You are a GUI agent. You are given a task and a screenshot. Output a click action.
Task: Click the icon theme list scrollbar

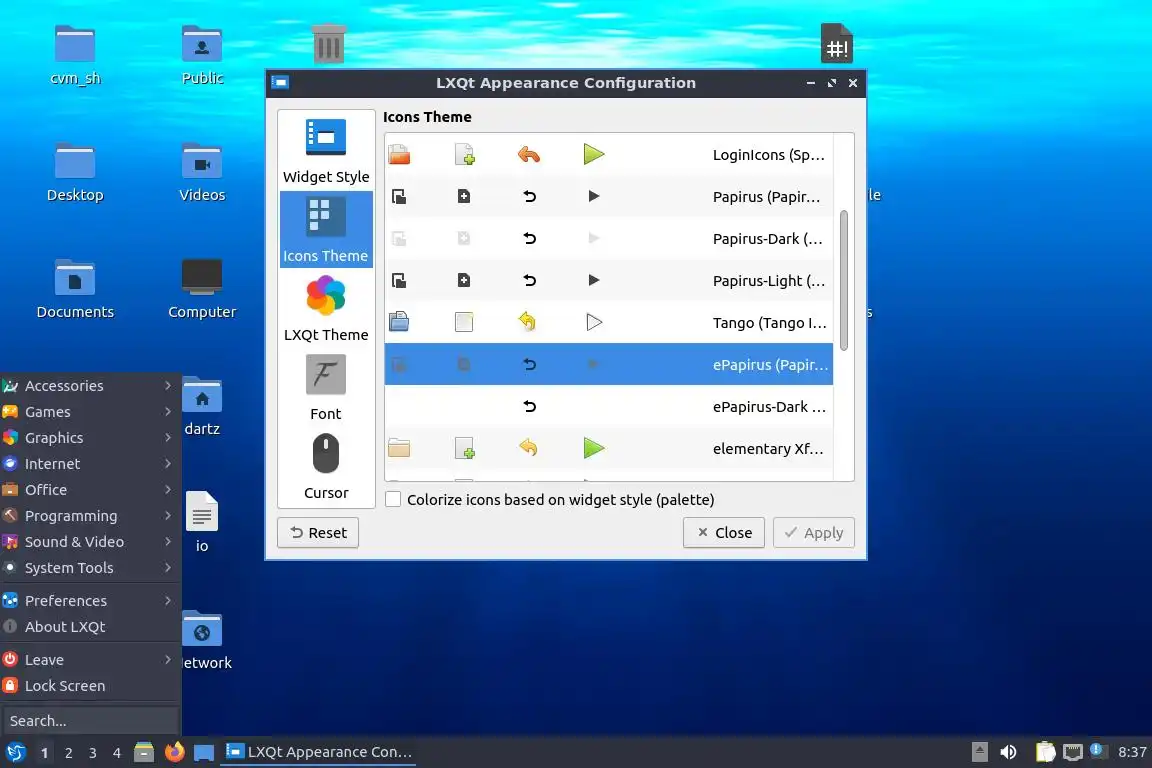[x=843, y=280]
